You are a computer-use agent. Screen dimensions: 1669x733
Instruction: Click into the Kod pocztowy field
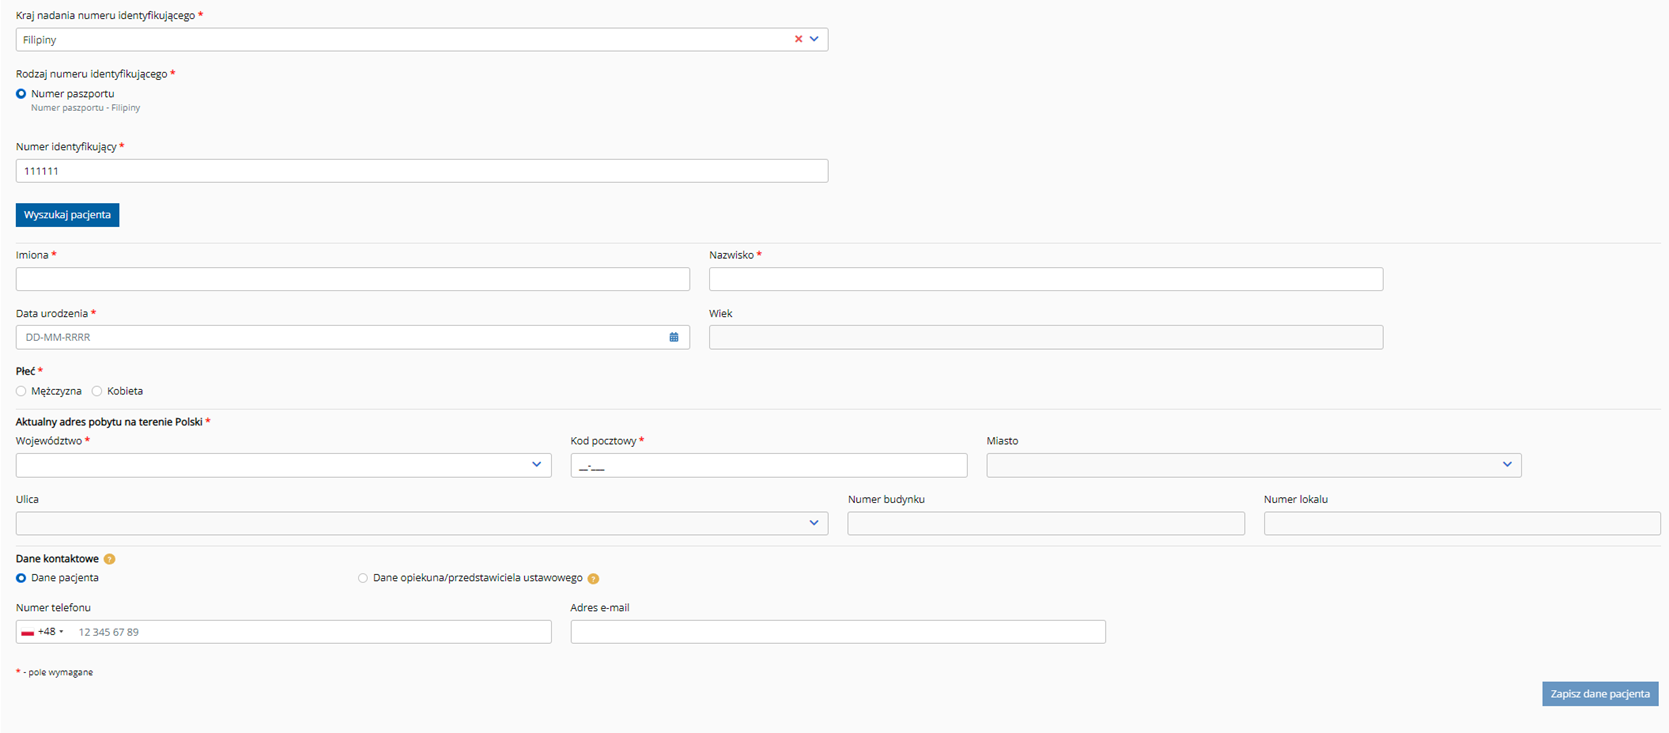769,465
